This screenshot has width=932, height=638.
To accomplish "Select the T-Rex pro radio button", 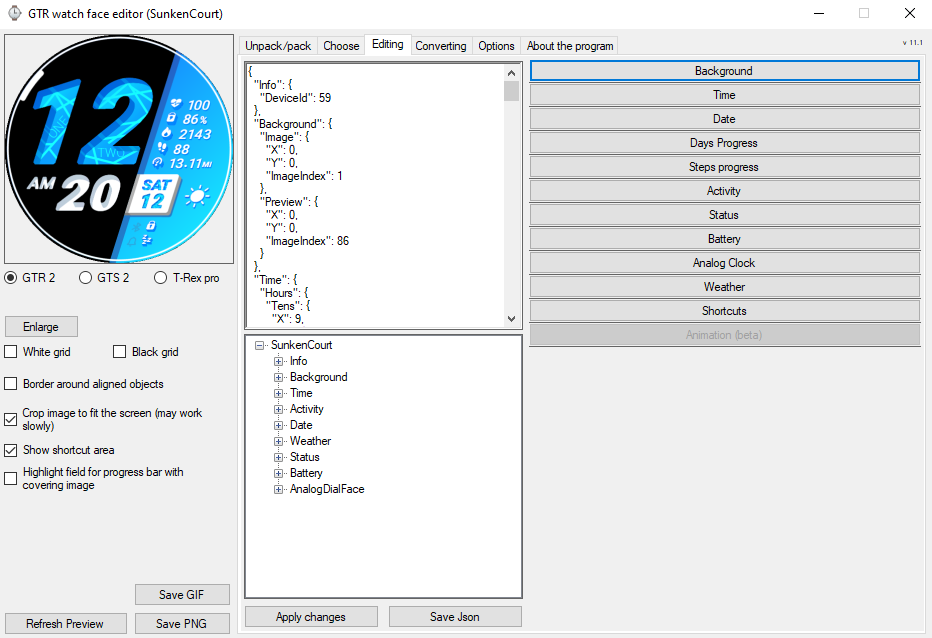I will (x=160, y=278).
